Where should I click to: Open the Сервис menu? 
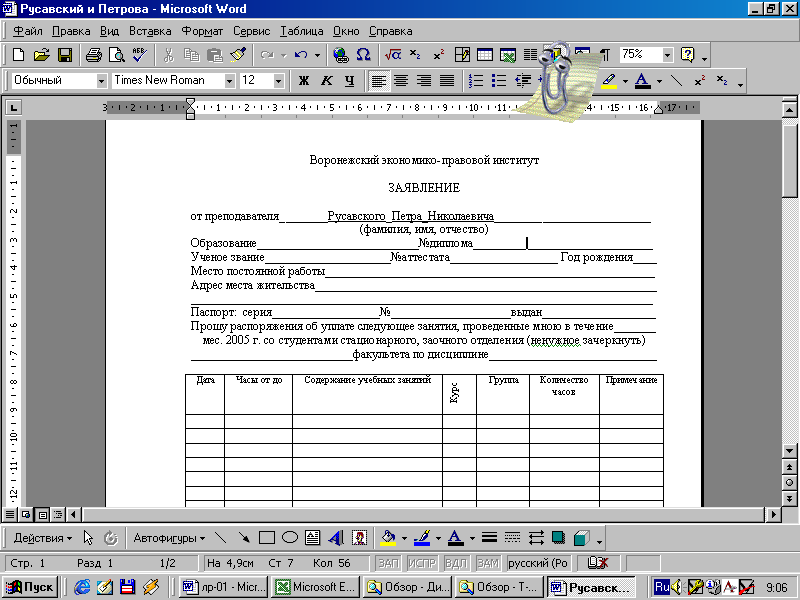(252, 31)
